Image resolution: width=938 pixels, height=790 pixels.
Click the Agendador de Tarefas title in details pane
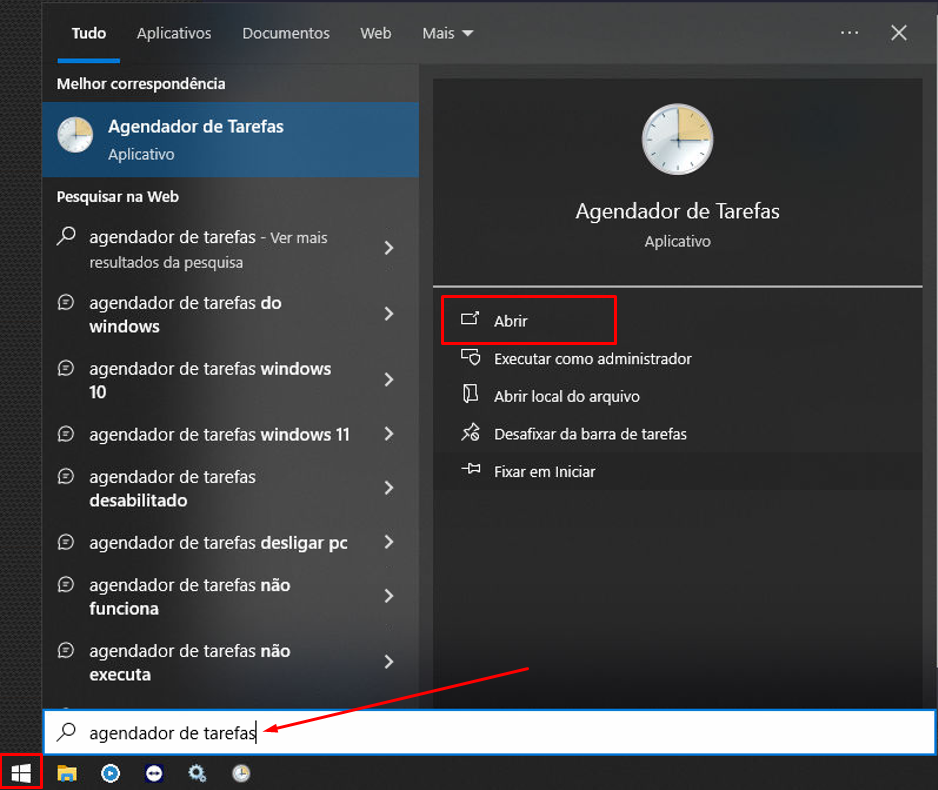(677, 211)
